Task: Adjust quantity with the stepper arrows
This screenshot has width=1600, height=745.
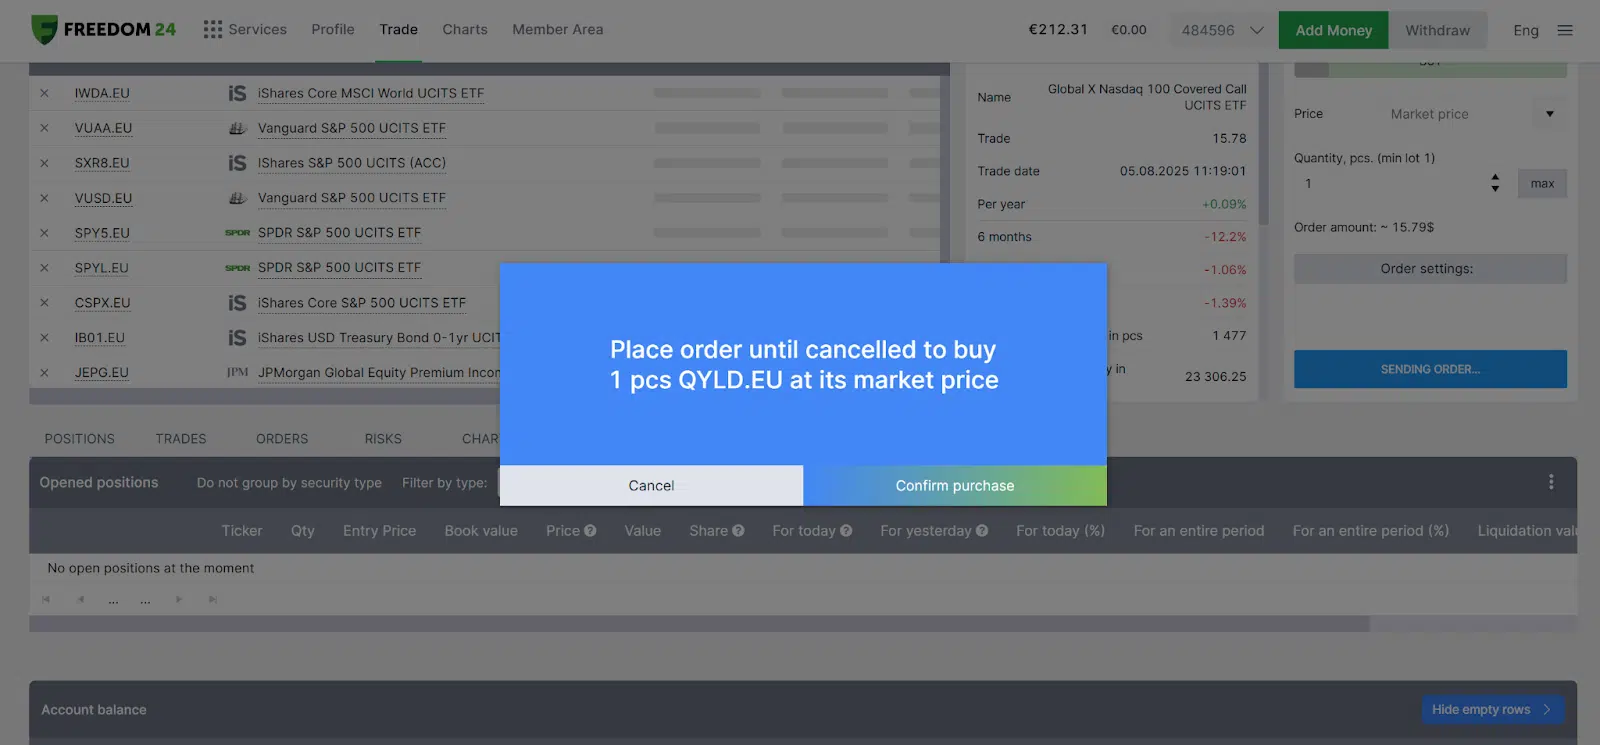Action: 1495,183
